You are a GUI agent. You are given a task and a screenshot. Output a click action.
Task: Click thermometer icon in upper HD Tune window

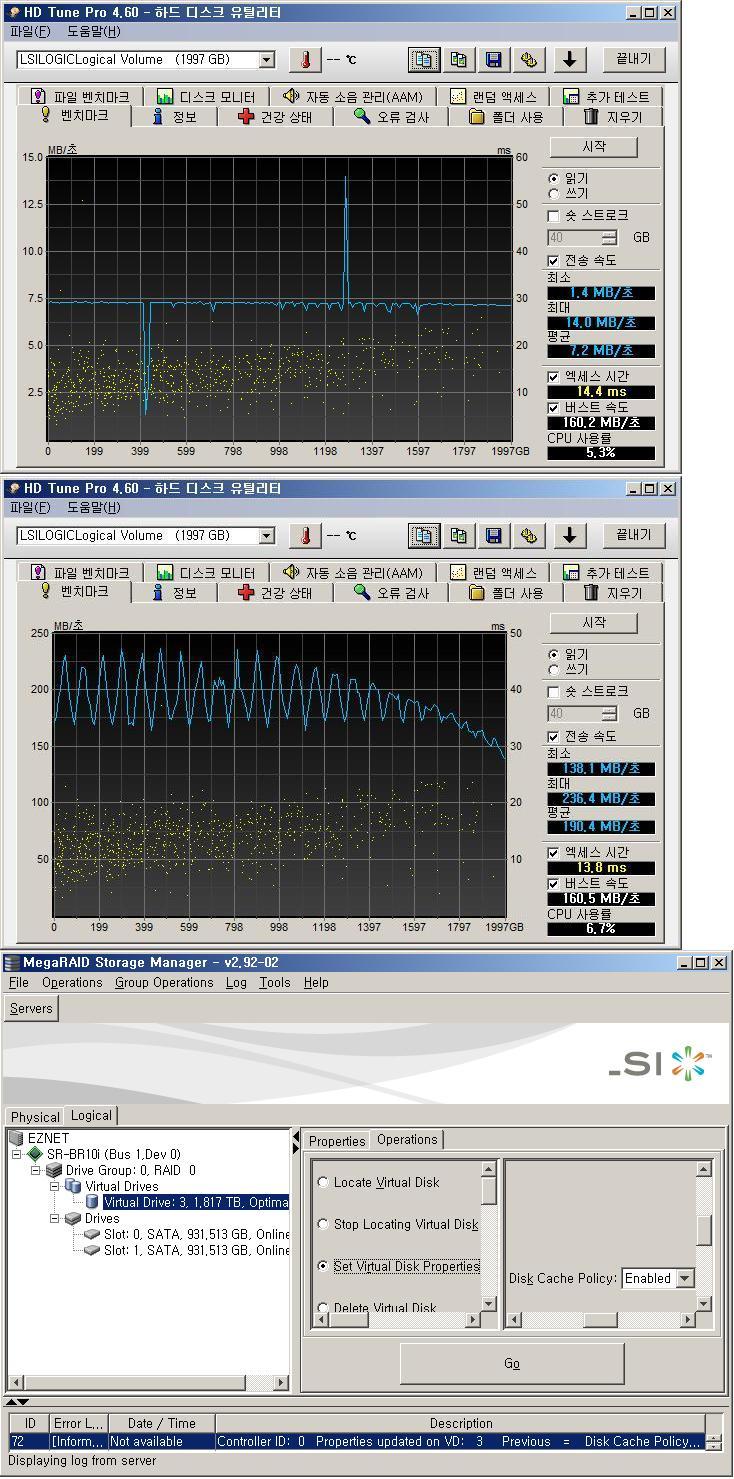coord(305,59)
